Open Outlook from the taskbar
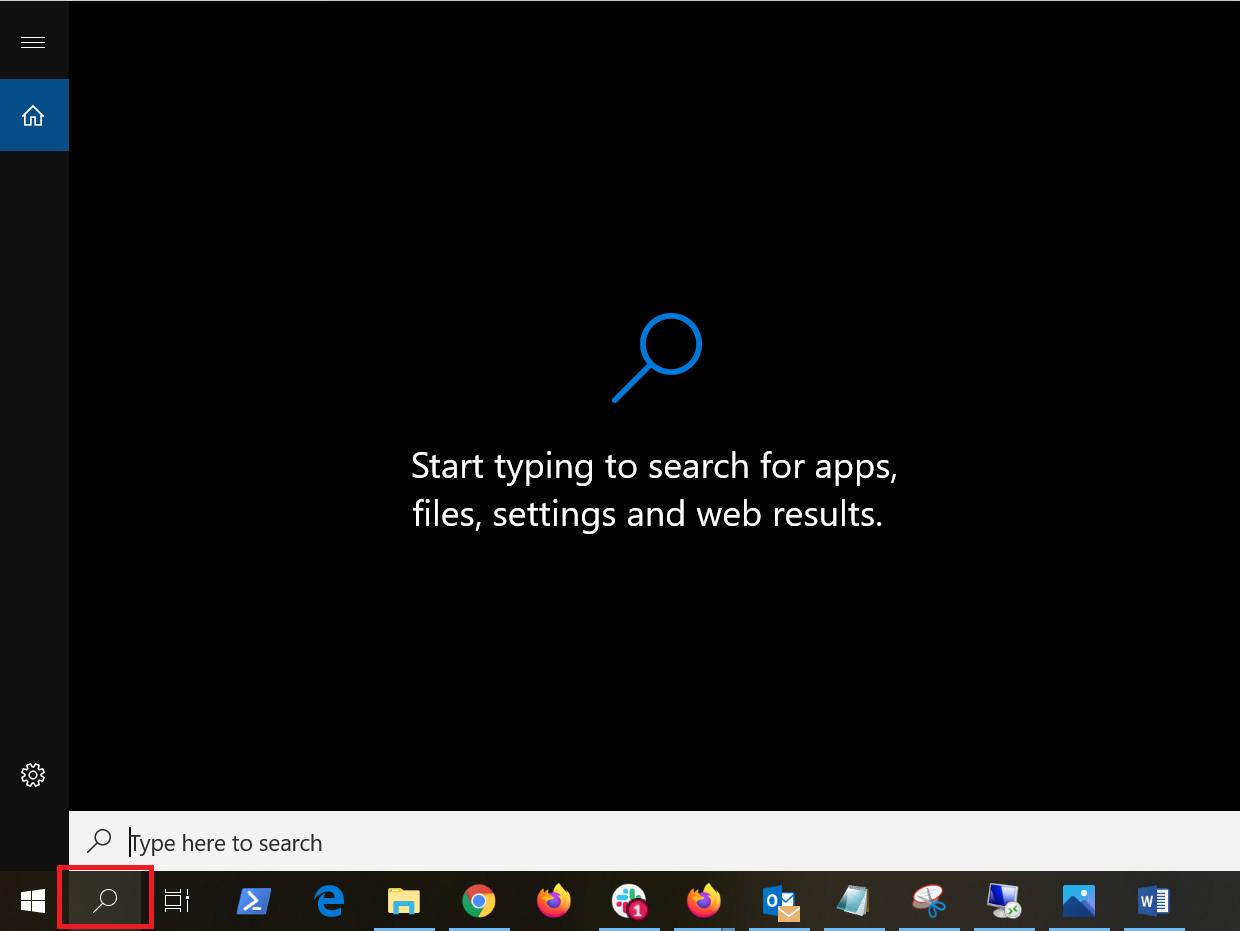 [x=780, y=901]
